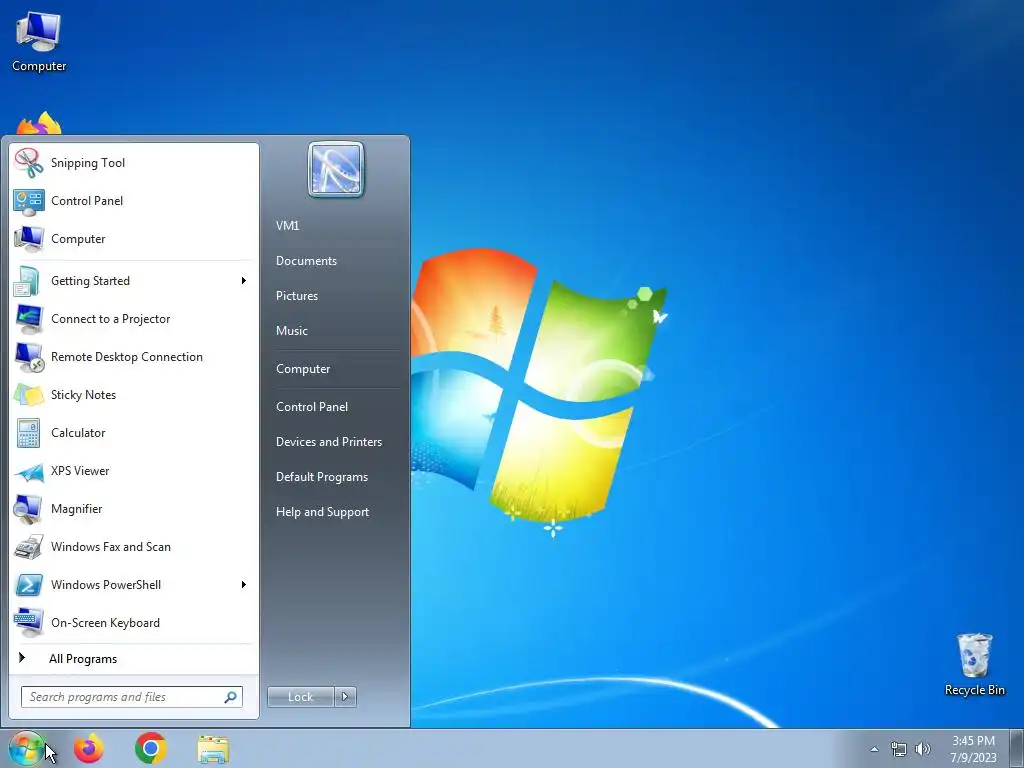Open Control Panel in right Start pane
Viewport: 1024px width, 768px height.
[312, 407]
